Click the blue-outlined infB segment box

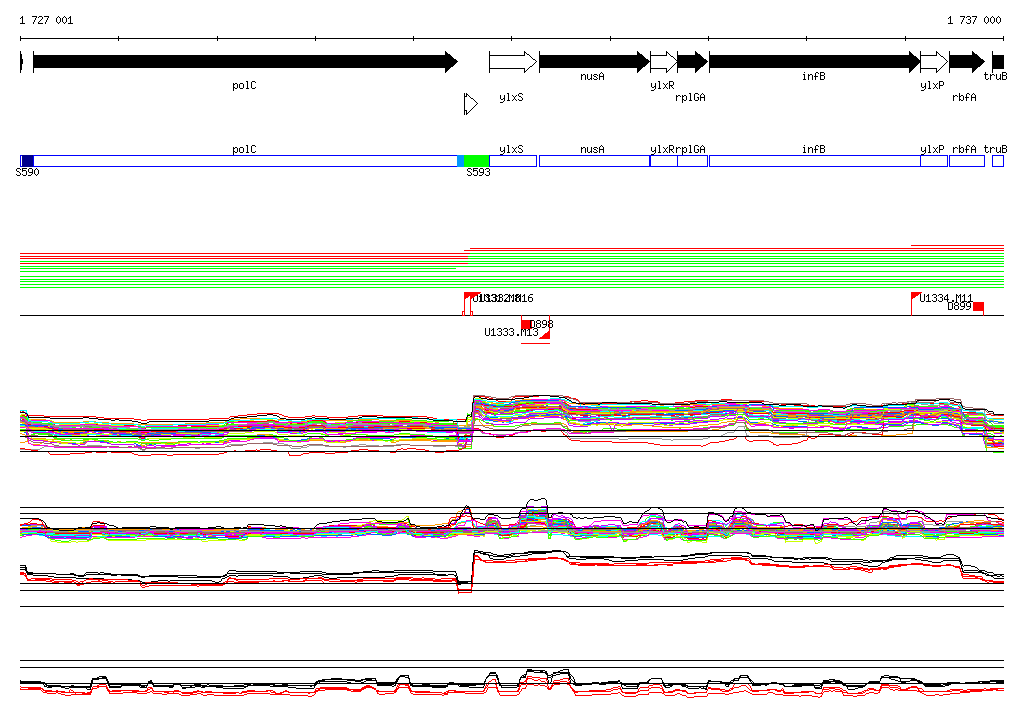[x=815, y=161]
